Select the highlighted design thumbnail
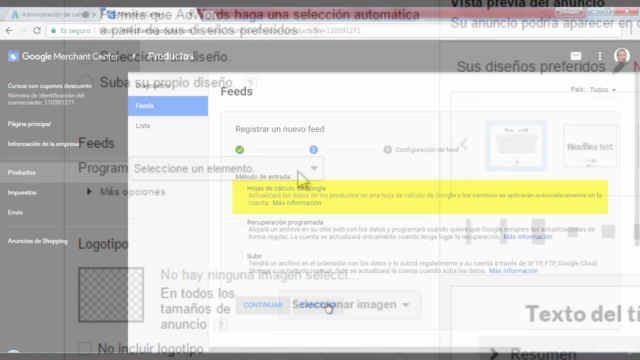This screenshot has height=360, width=640. (x=516, y=146)
